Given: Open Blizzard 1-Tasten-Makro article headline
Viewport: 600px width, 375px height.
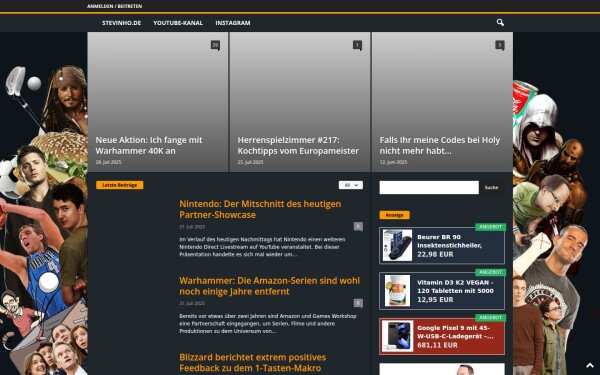Looking at the screenshot, I should 253,362.
